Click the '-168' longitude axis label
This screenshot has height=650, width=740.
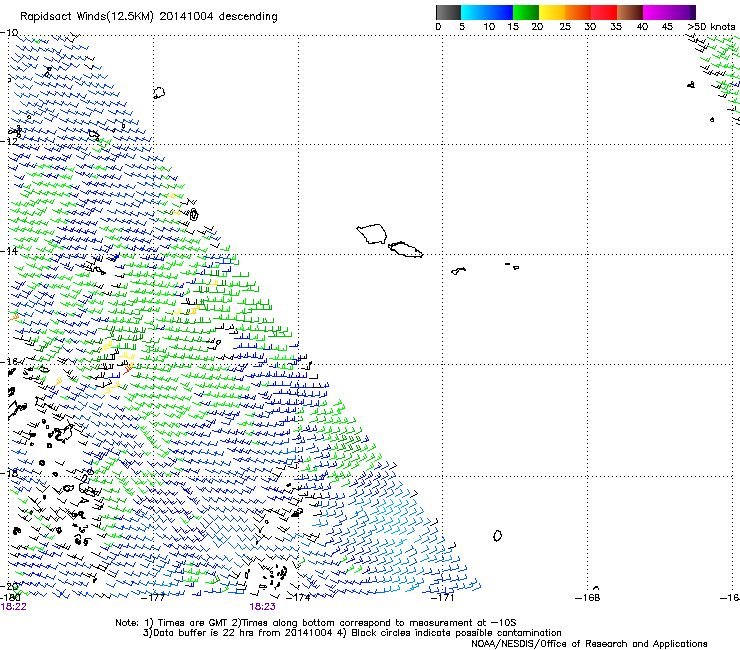(587, 598)
